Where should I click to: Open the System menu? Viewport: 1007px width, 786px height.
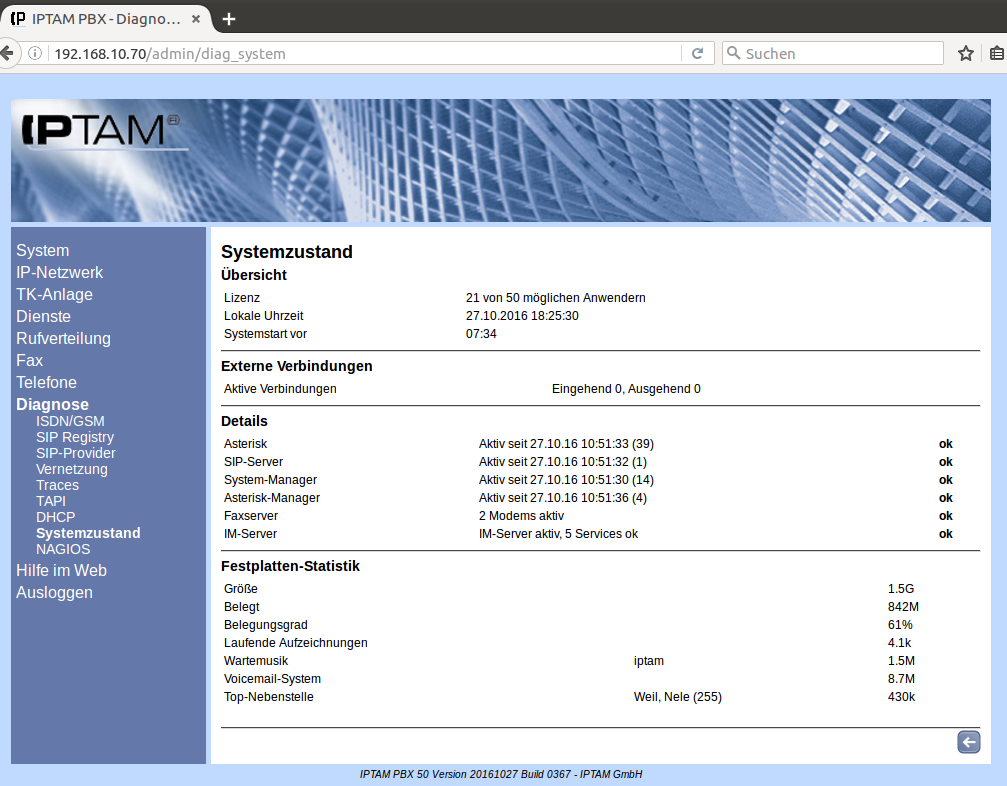(42, 251)
